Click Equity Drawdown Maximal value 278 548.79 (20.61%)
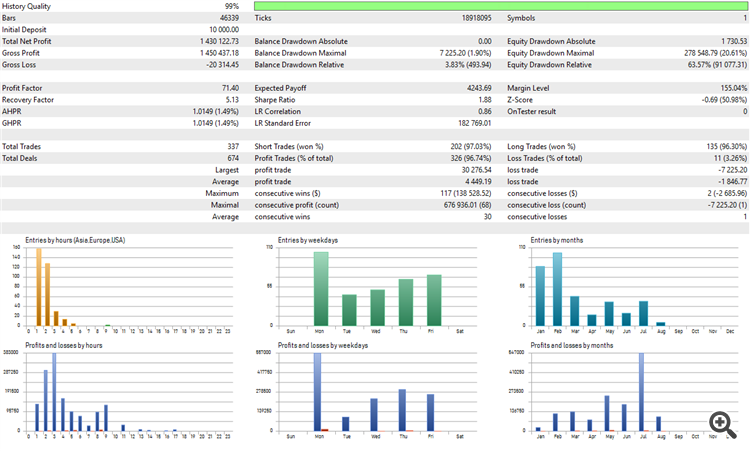 (716, 53)
